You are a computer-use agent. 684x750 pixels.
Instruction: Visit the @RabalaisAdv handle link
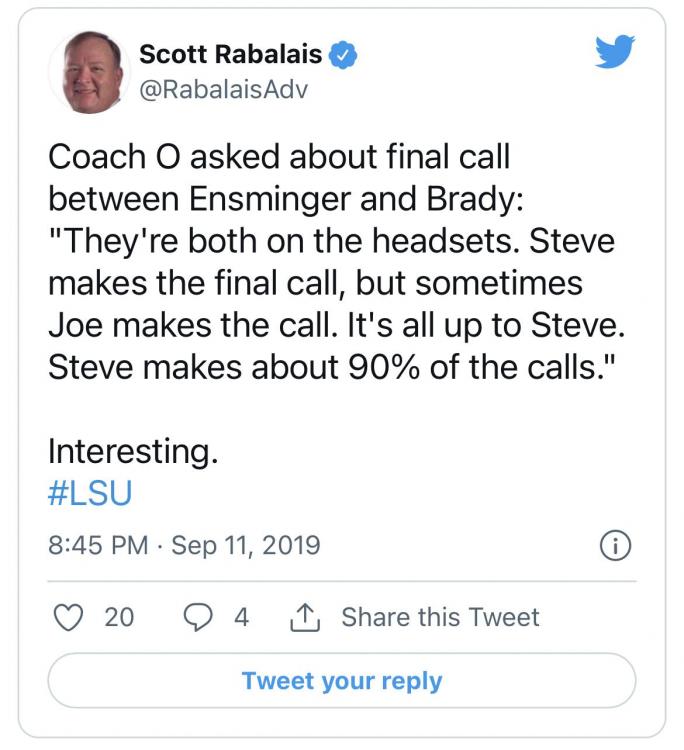[x=223, y=89]
